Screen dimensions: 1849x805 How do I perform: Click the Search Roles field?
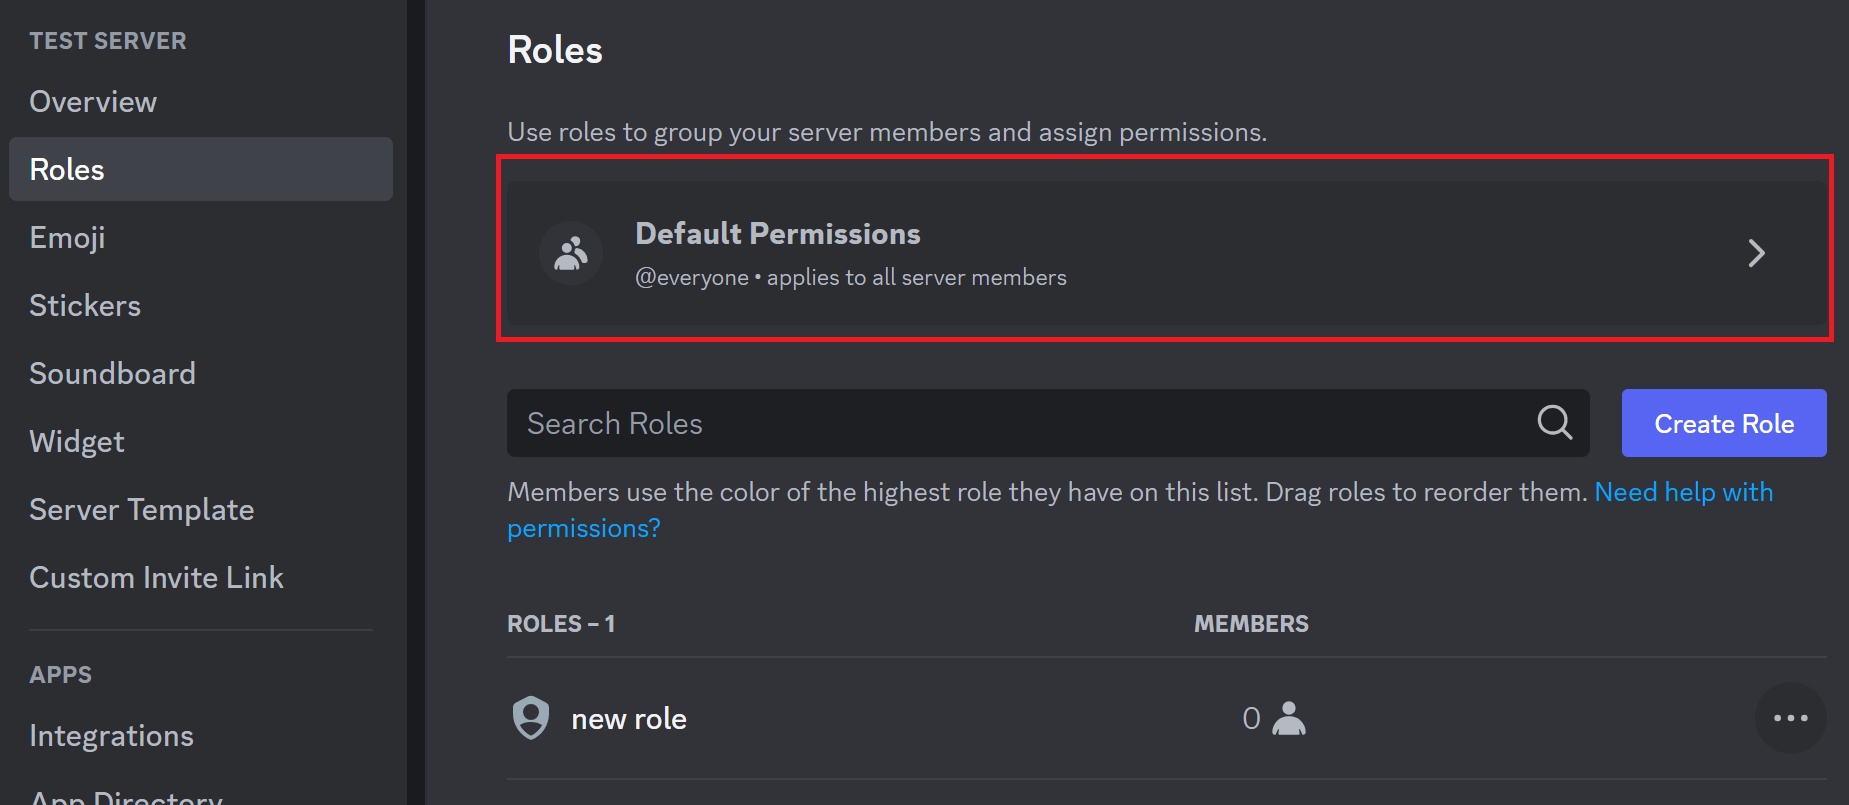click(1048, 423)
